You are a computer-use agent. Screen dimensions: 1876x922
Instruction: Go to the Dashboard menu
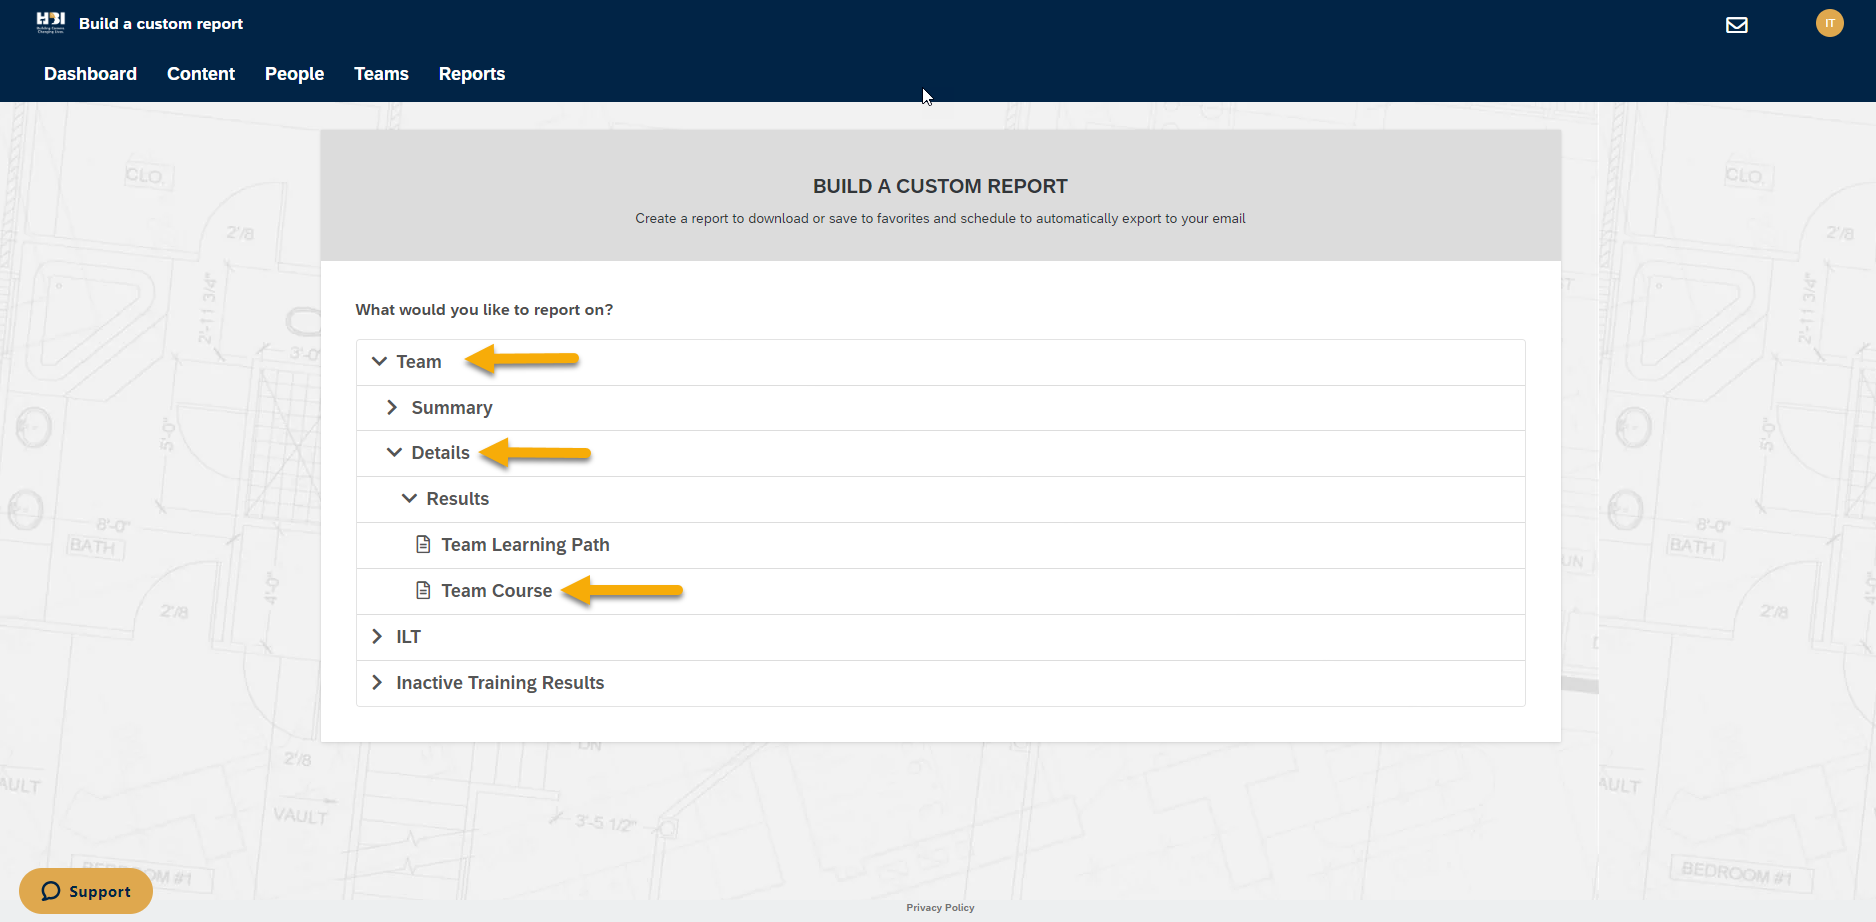tap(90, 74)
